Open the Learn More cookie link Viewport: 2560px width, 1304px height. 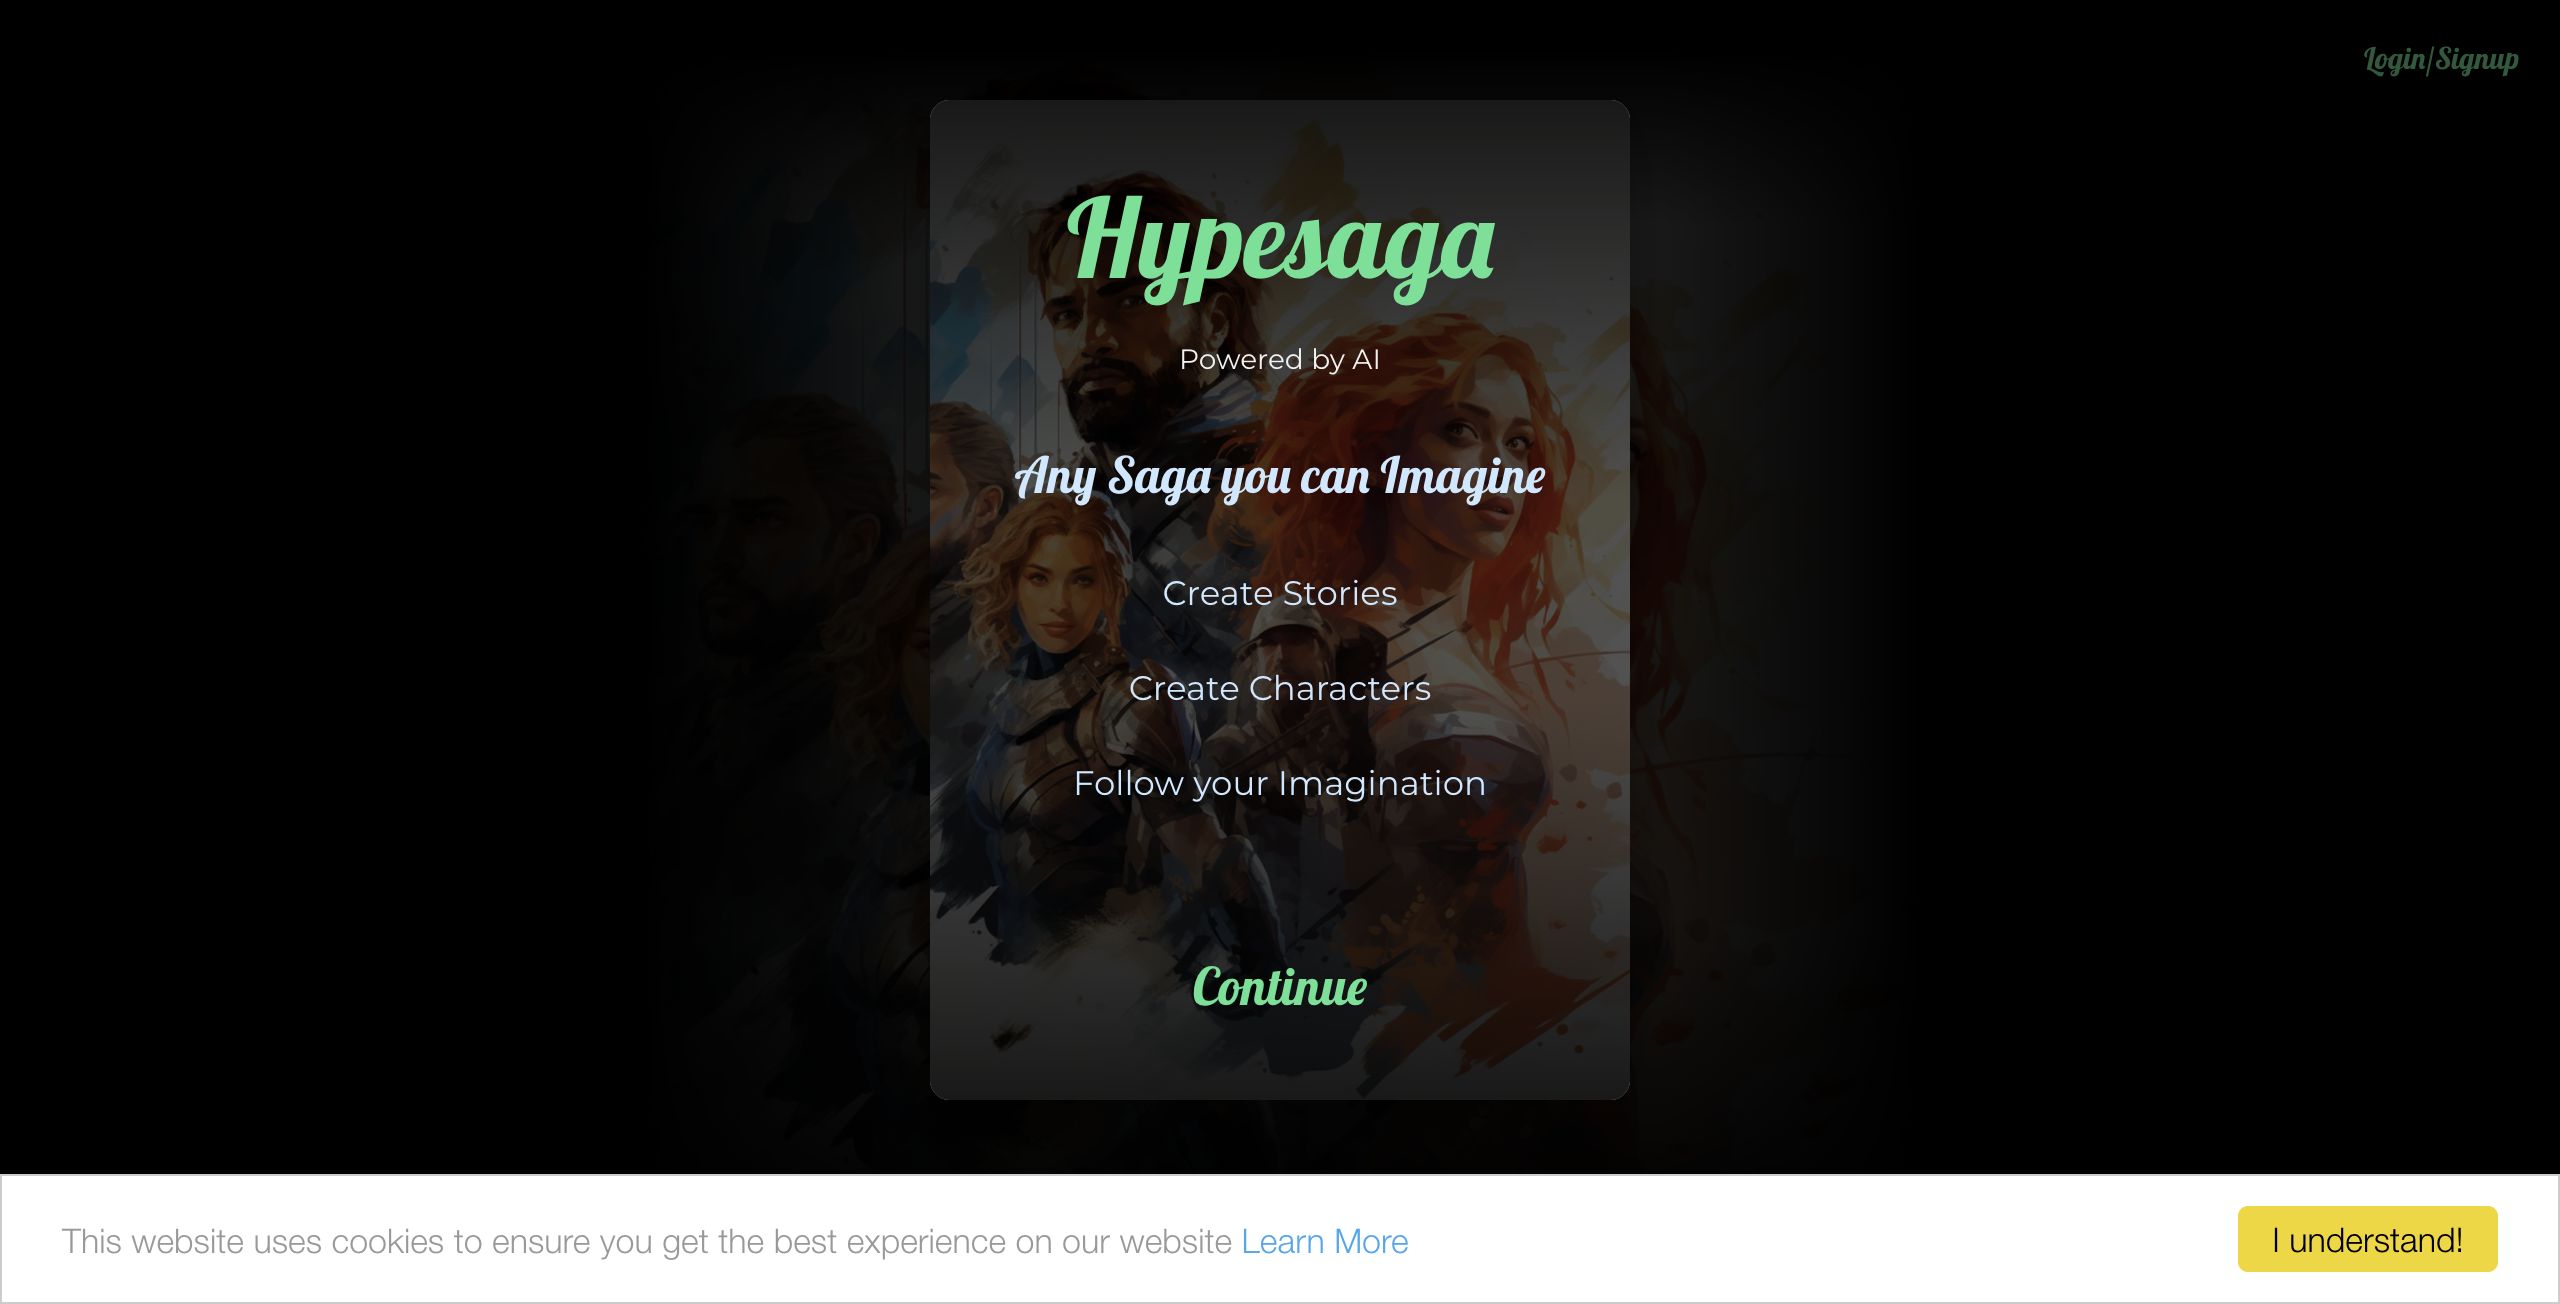coord(1324,1241)
